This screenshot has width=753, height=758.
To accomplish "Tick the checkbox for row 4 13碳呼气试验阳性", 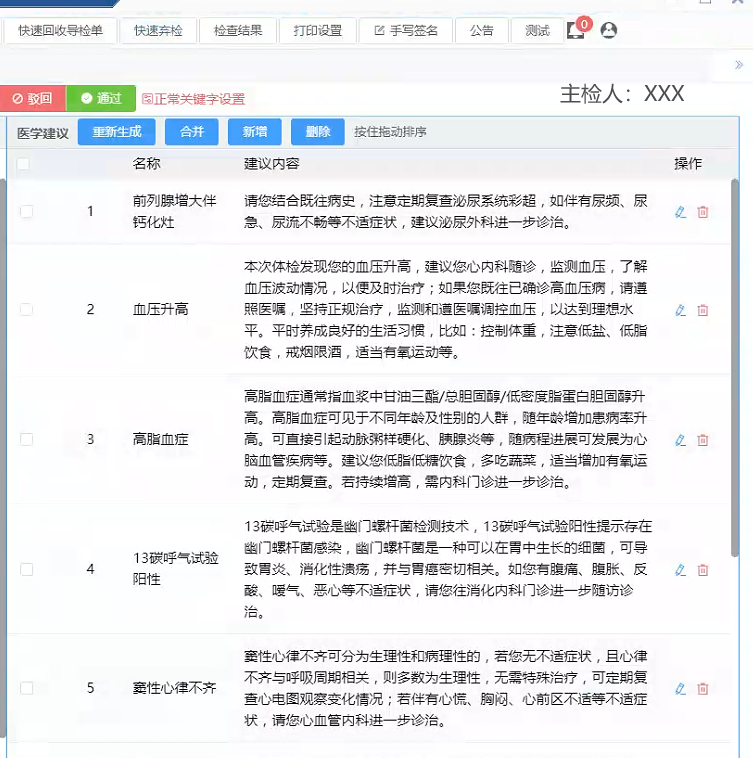I will tap(27, 569).
